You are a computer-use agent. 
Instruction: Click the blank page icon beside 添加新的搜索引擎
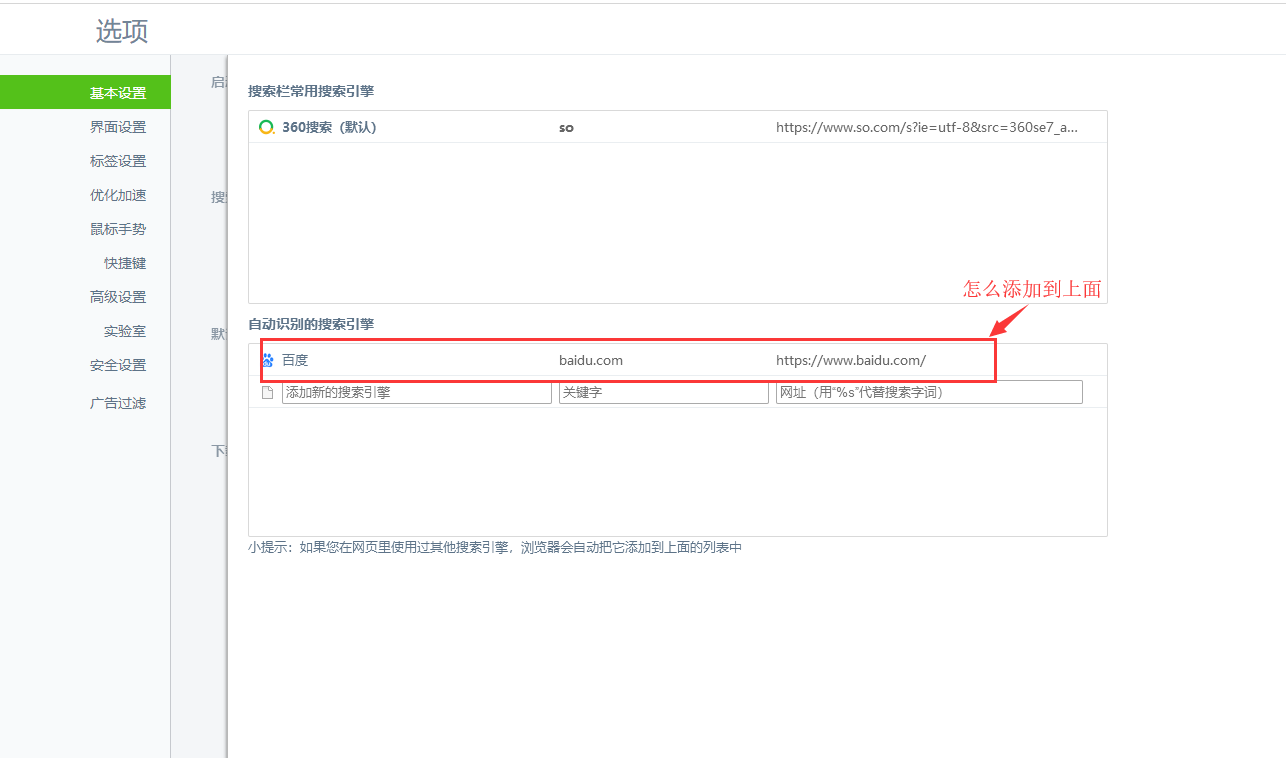point(267,392)
